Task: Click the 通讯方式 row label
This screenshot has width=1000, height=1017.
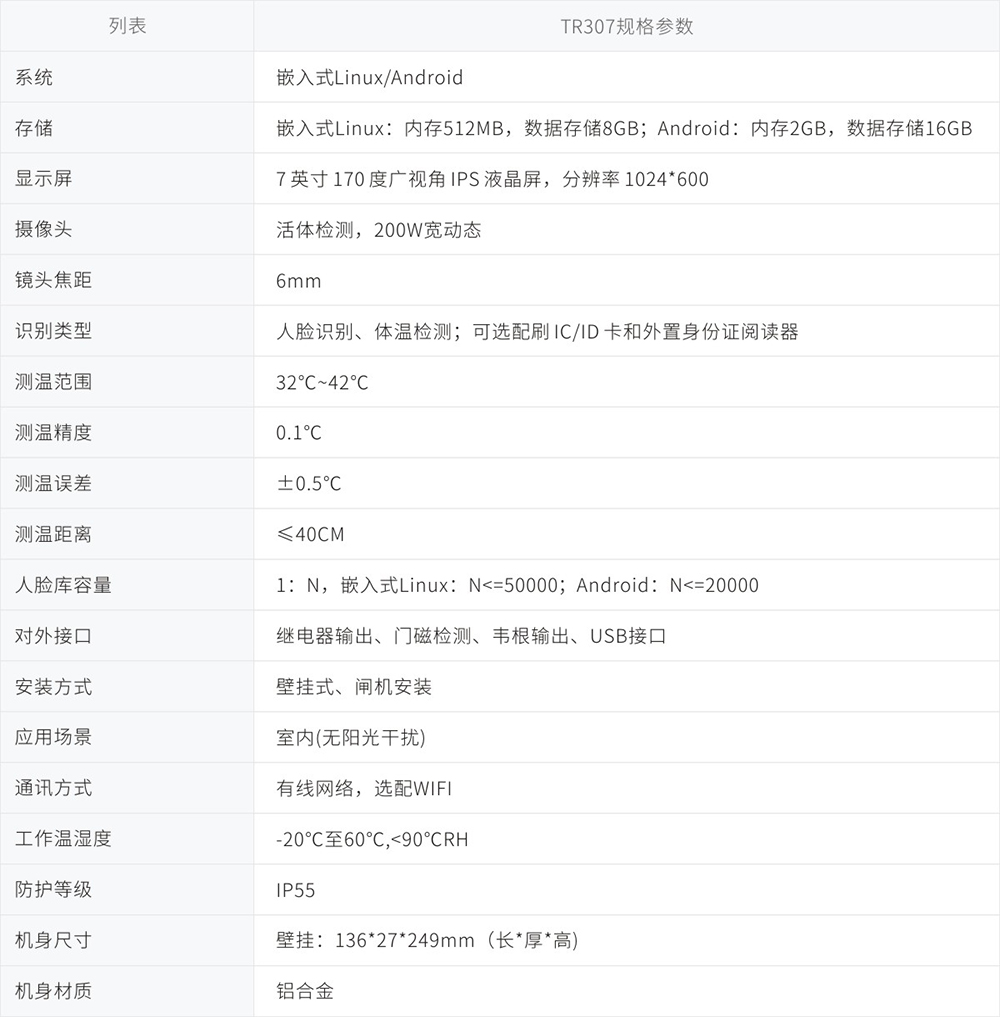Action: click(54, 788)
